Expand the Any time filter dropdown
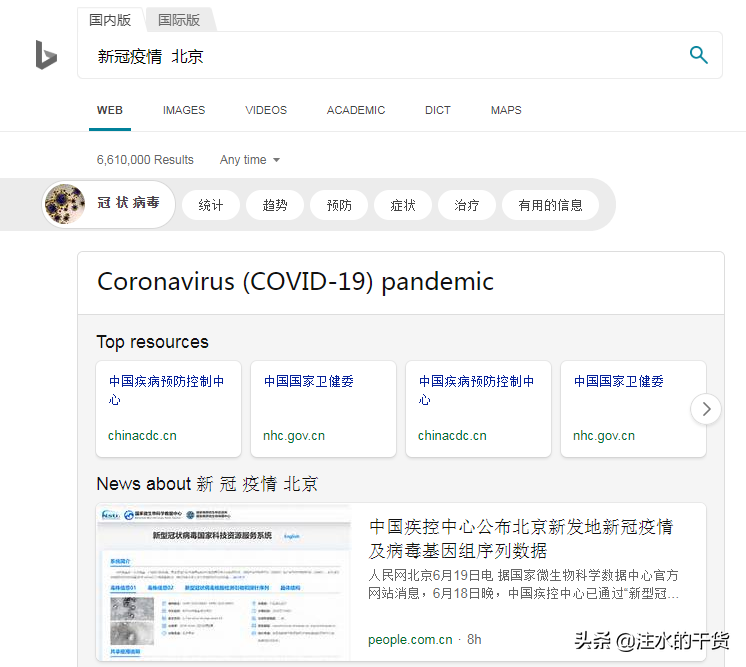The image size is (746, 667). [249, 160]
